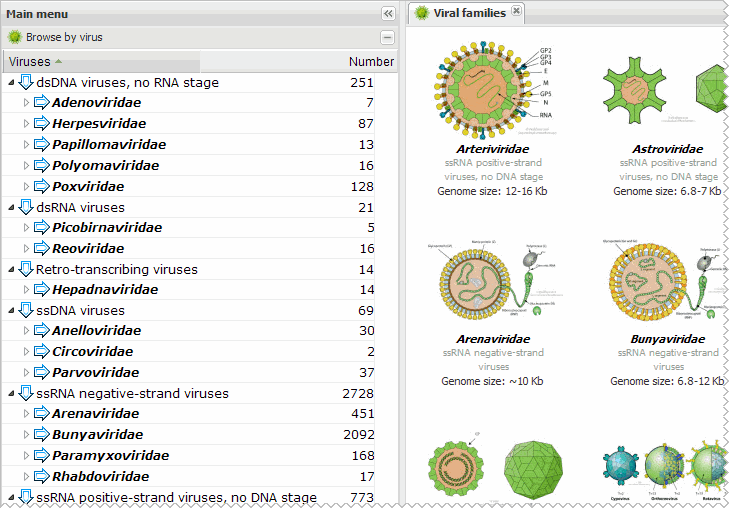This screenshot has width=730, height=509.
Task: Click the Picobirnaviridae right-arrow icon
Action: coord(41,227)
